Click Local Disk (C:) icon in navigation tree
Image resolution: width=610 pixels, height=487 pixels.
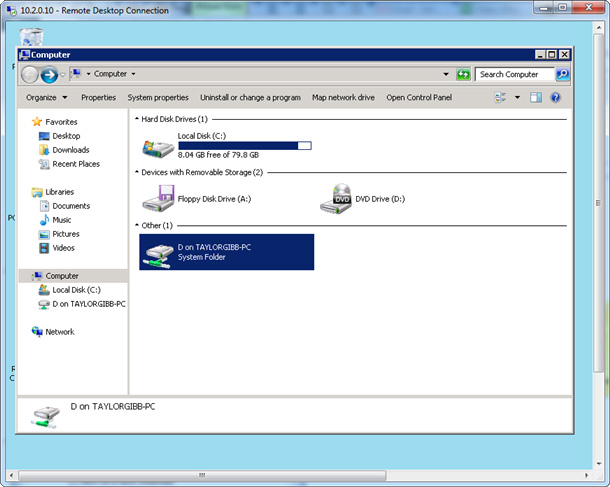coord(44,290)
